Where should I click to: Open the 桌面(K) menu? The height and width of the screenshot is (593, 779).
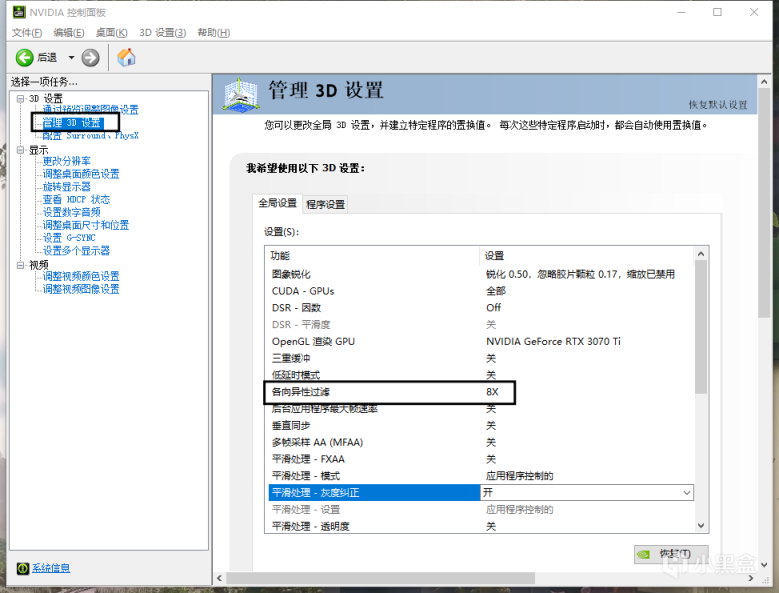(x=111, y=33)
